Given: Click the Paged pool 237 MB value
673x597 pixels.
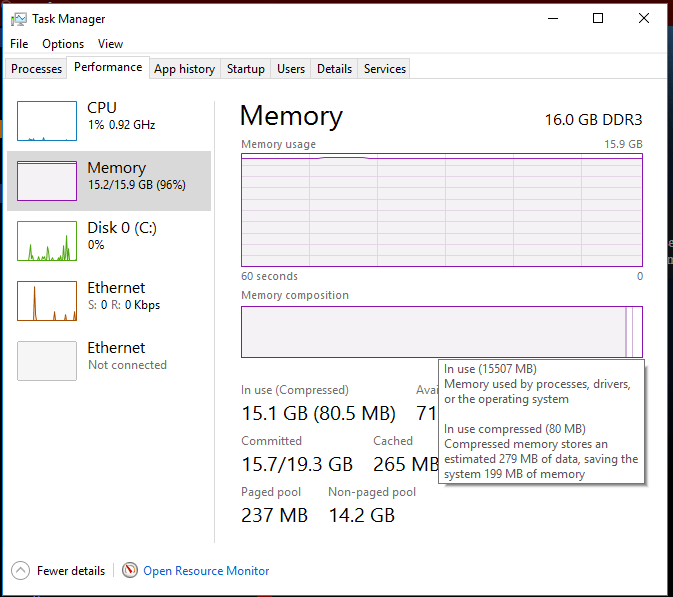Looking at the screenshot, I should tap(274, 515).
